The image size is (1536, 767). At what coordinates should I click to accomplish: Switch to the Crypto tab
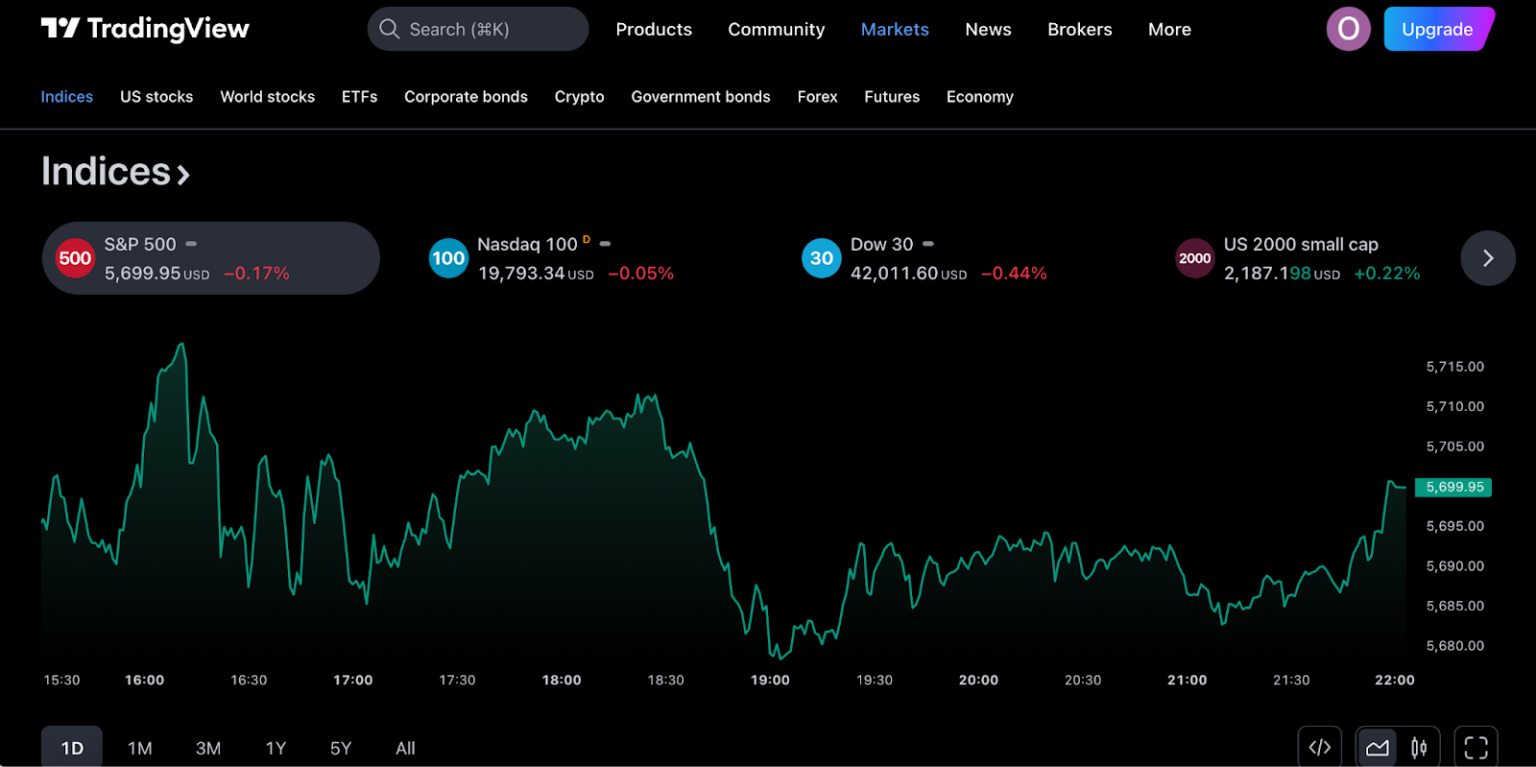pos(579,97)
